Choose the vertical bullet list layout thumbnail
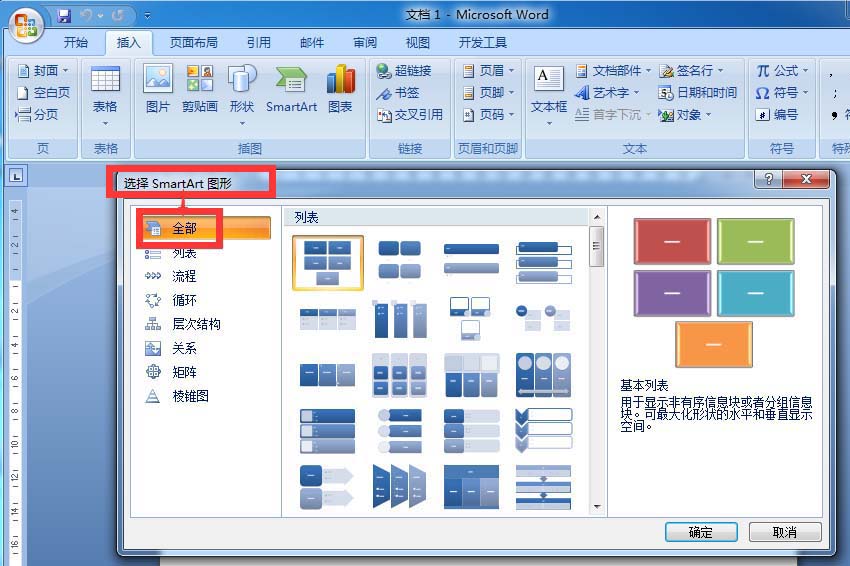This screenshot has height=566, width=850. [471, 258]
